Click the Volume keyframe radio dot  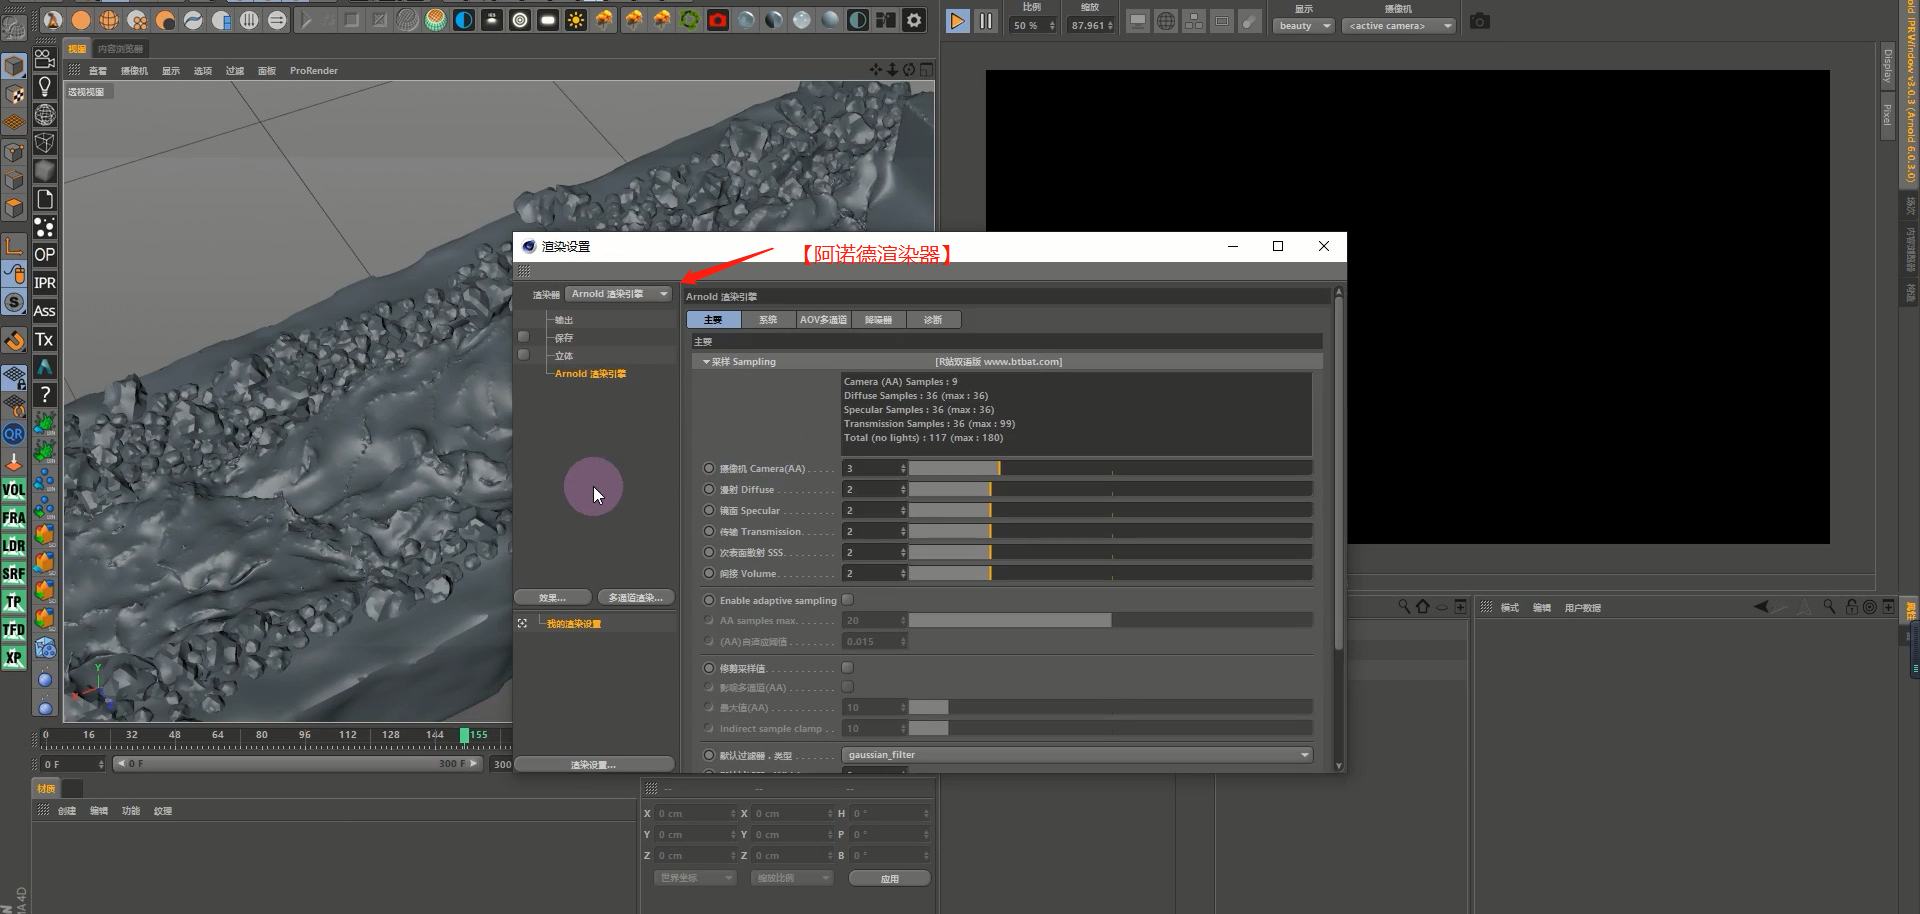(709, 573)
